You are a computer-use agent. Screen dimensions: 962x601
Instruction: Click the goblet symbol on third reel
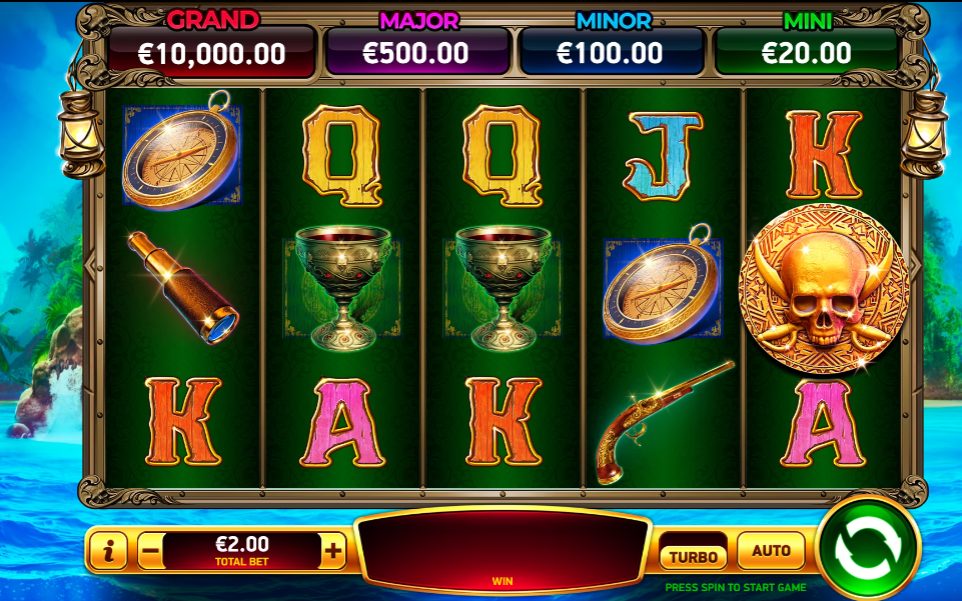(x=503, y=287)
